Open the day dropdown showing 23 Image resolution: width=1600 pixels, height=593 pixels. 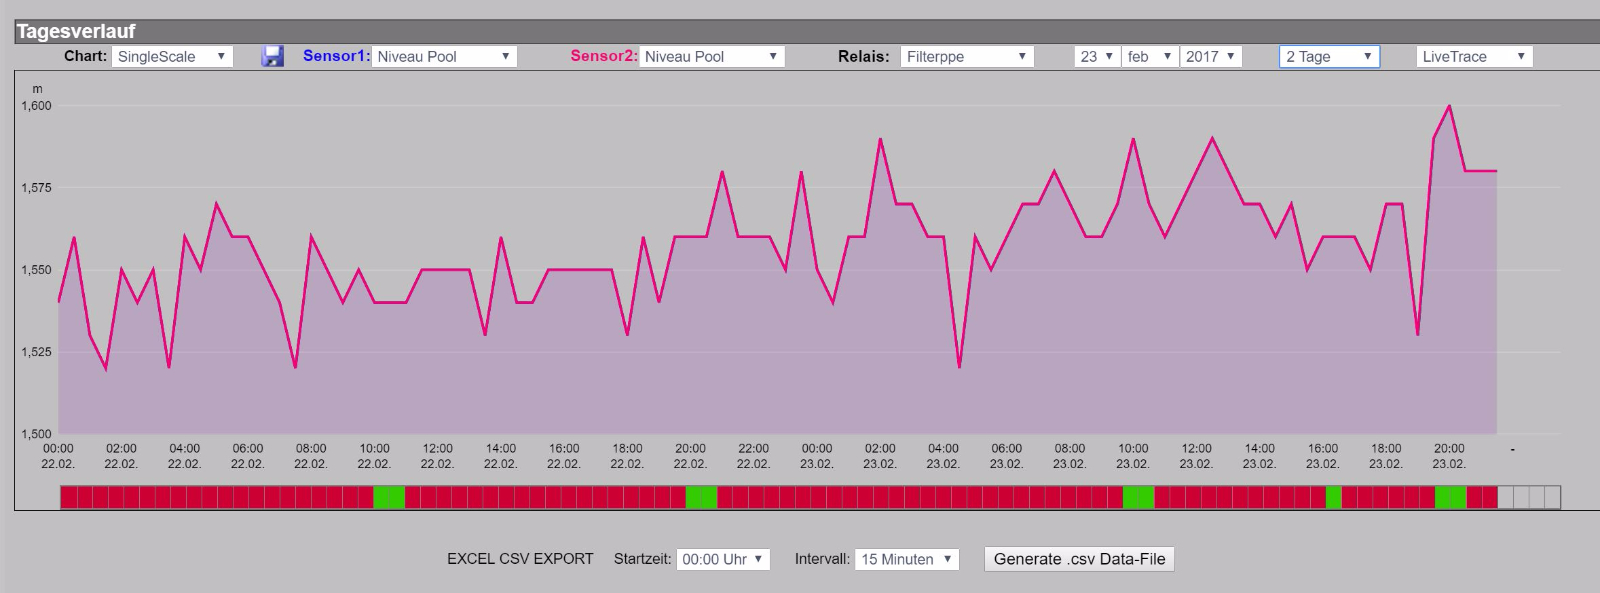tap(1096, 56)
